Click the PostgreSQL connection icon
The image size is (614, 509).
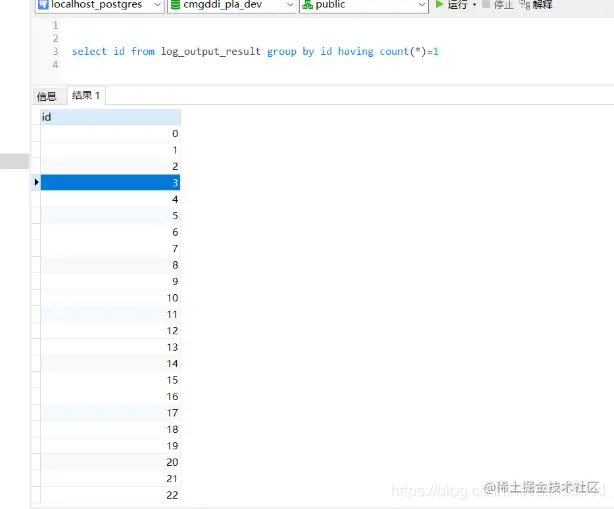tap(43, 5)
